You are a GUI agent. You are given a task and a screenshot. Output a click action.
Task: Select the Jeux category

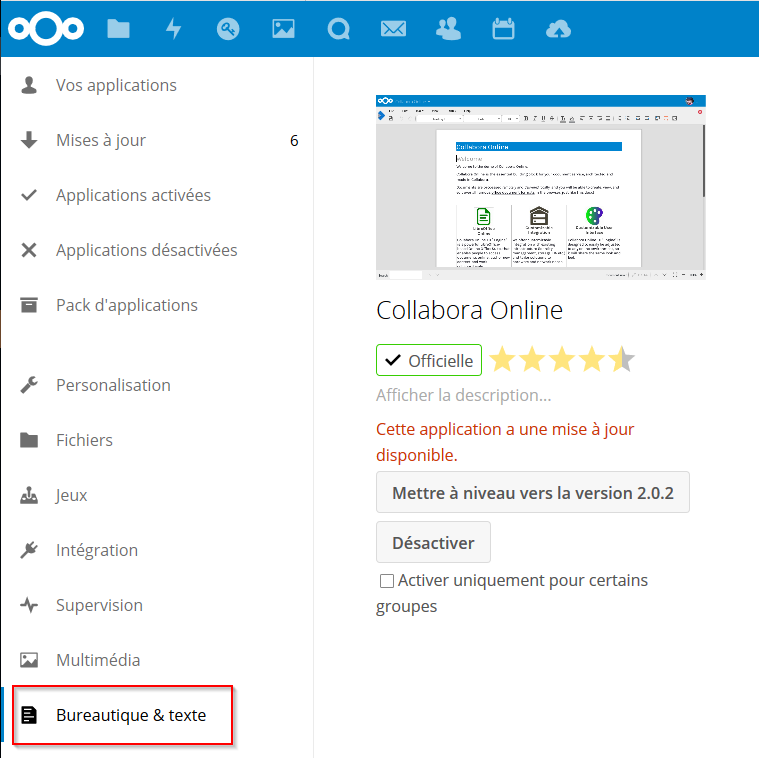click(x=157, y=495)
